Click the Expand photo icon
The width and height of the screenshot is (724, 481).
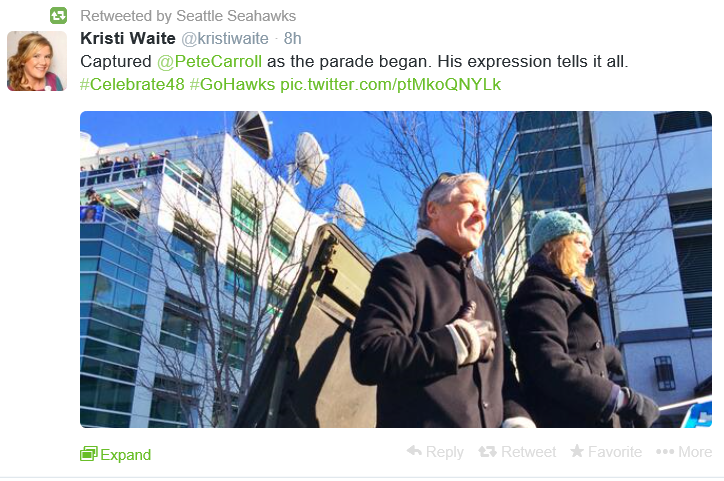pos(88,454)
